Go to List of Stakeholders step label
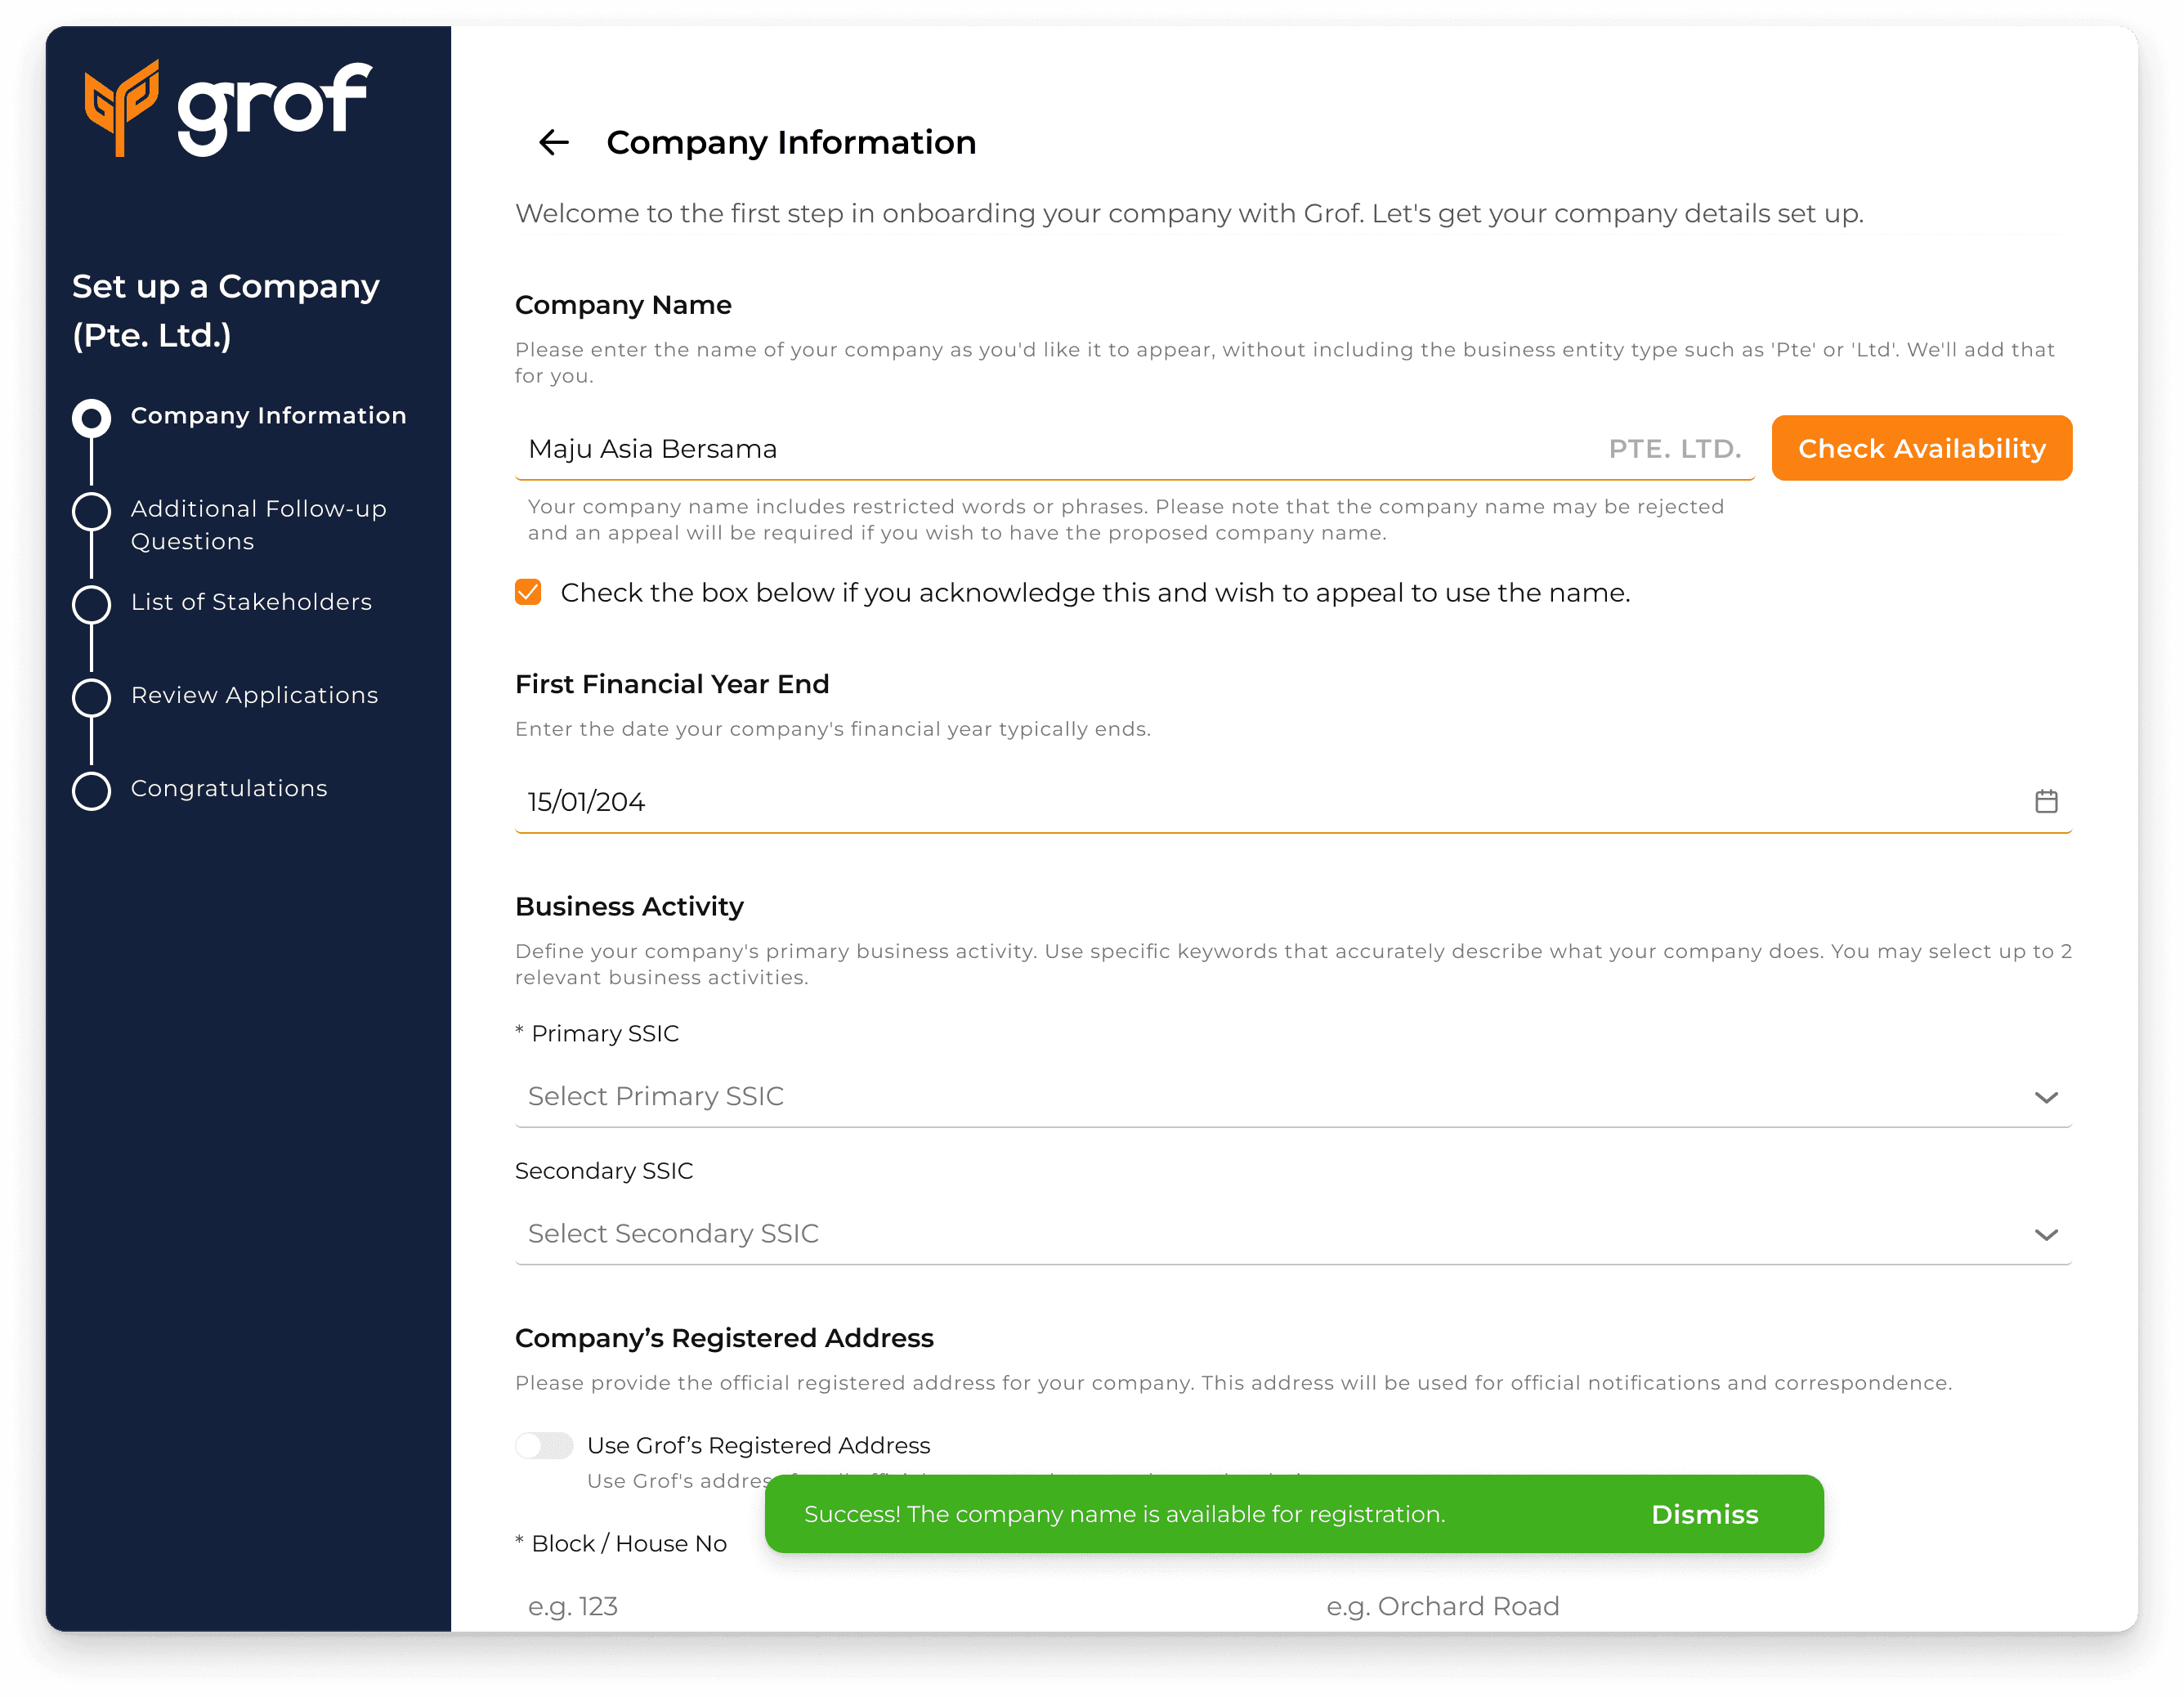2184x1697 pixels. [251, 602]
